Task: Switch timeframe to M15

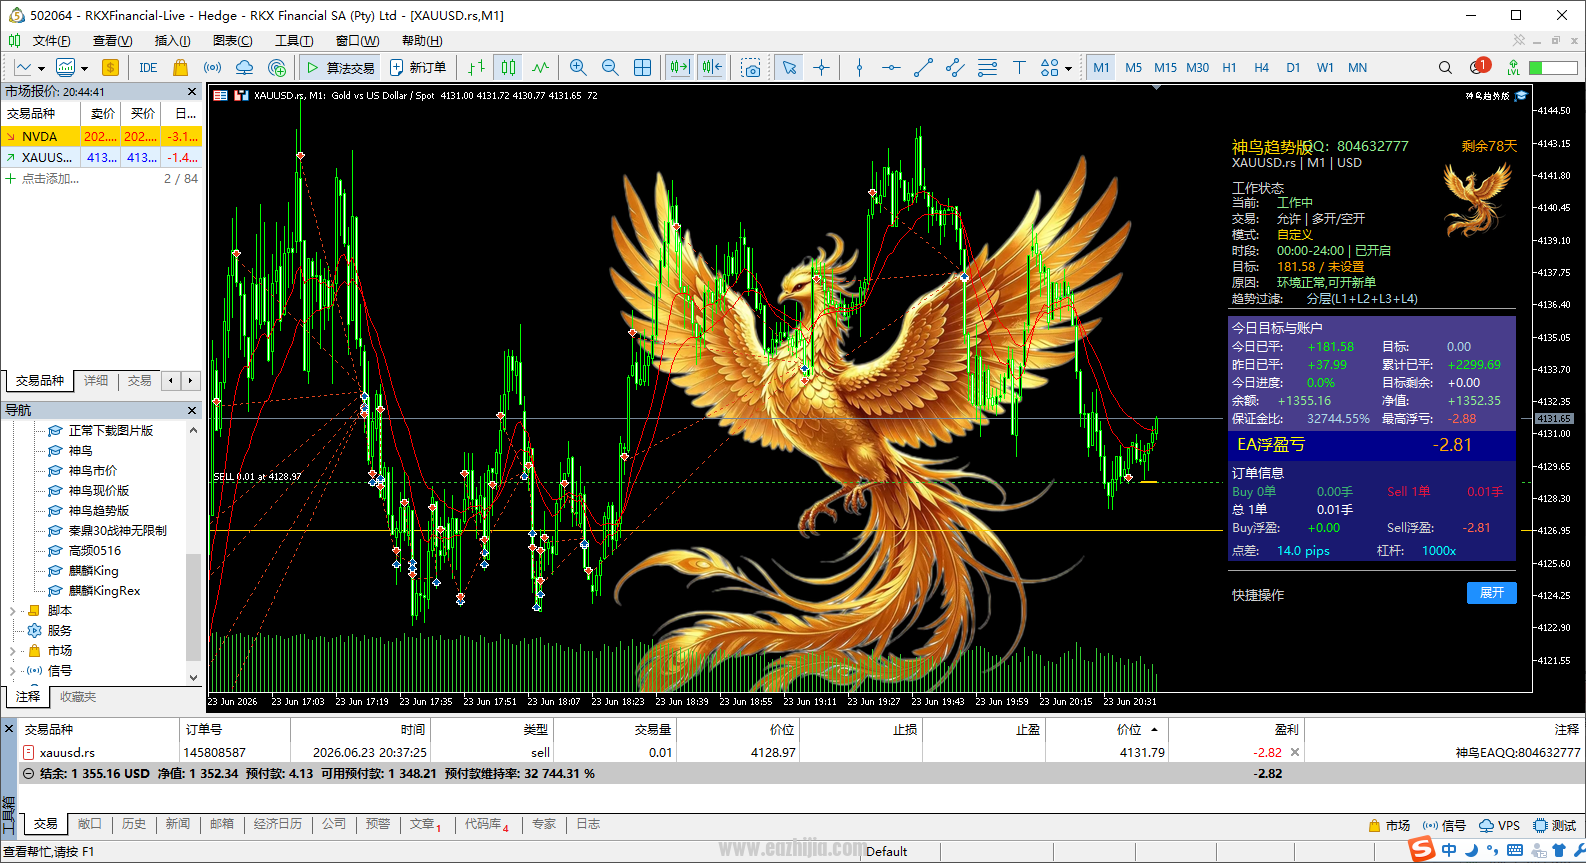Action: coord(1165,68)
